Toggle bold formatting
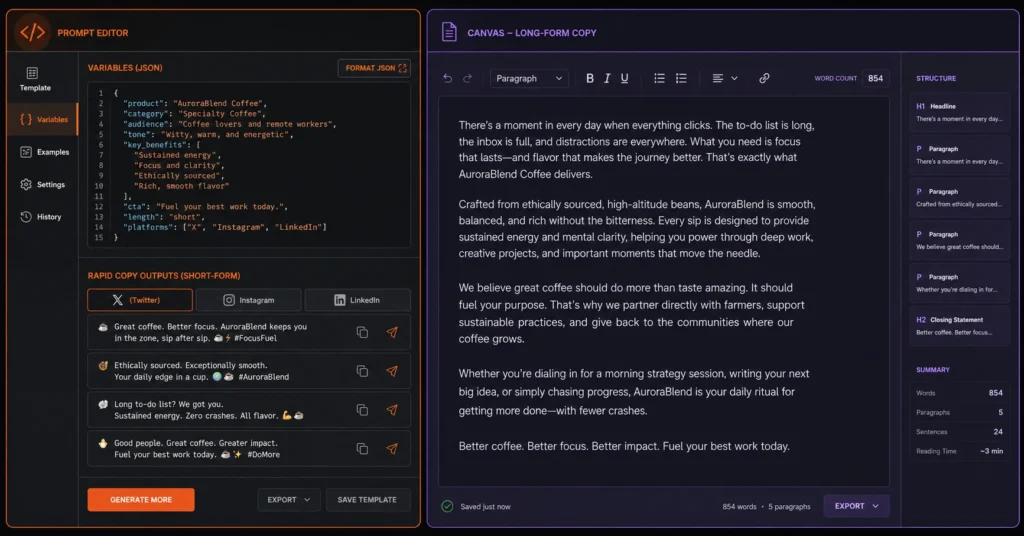The width and height of the screenshot is (1024, 536). tap(590, 78)
